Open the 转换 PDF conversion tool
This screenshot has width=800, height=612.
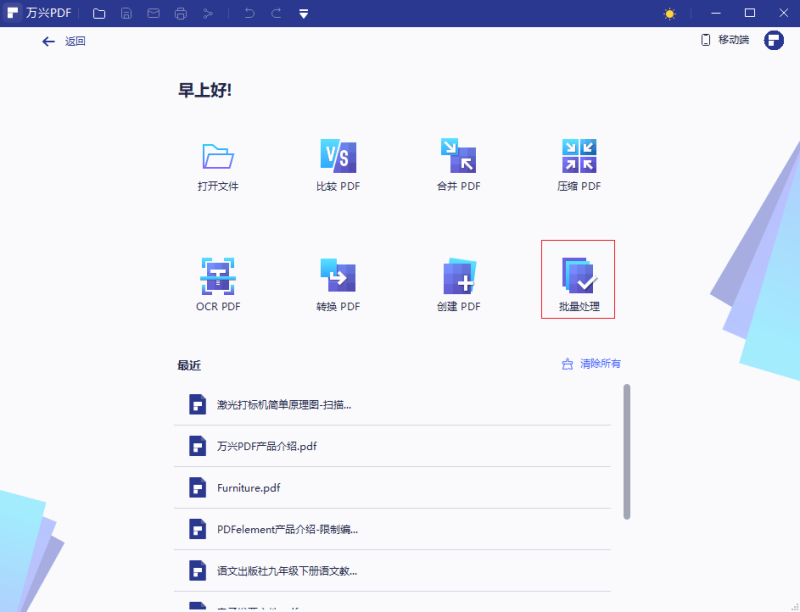(338, 279)
